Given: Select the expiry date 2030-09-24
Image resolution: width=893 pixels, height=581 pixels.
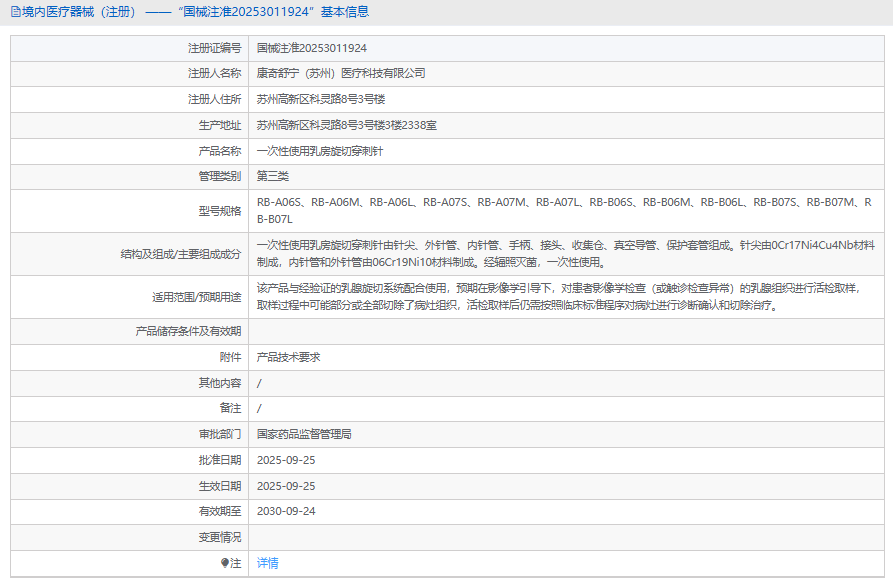Looking at the screenshot, I should tap(286, 512).
